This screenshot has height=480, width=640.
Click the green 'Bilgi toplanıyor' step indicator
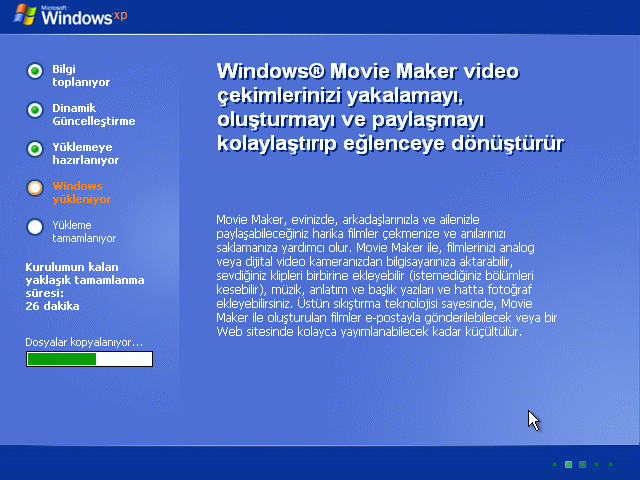pyautogui.click(x=35, y=70)
